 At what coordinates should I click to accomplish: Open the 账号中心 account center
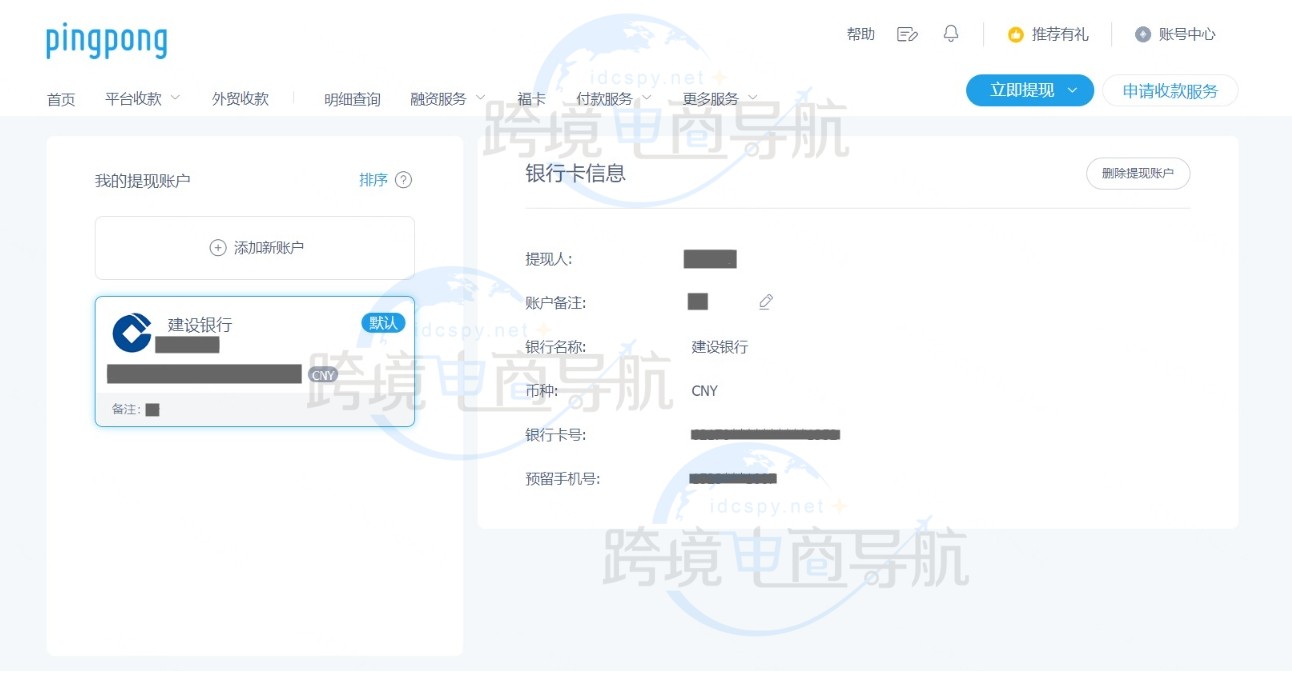pyautogui.click(x=1185, y=33)
